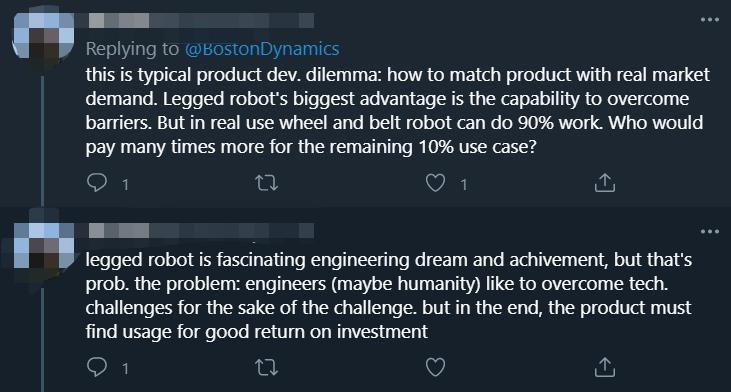Share the first tweet via share icon

tap(605, 183)
